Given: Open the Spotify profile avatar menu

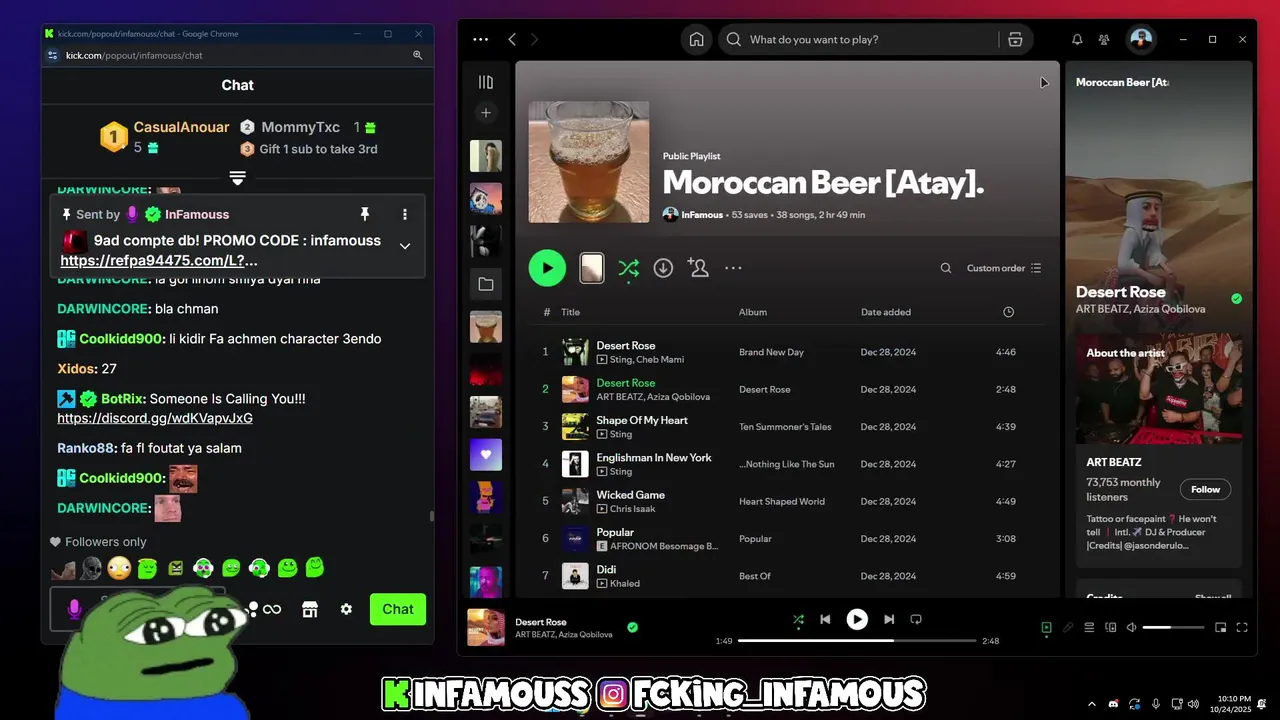Looking at the screenshot, I should 1141,39.
